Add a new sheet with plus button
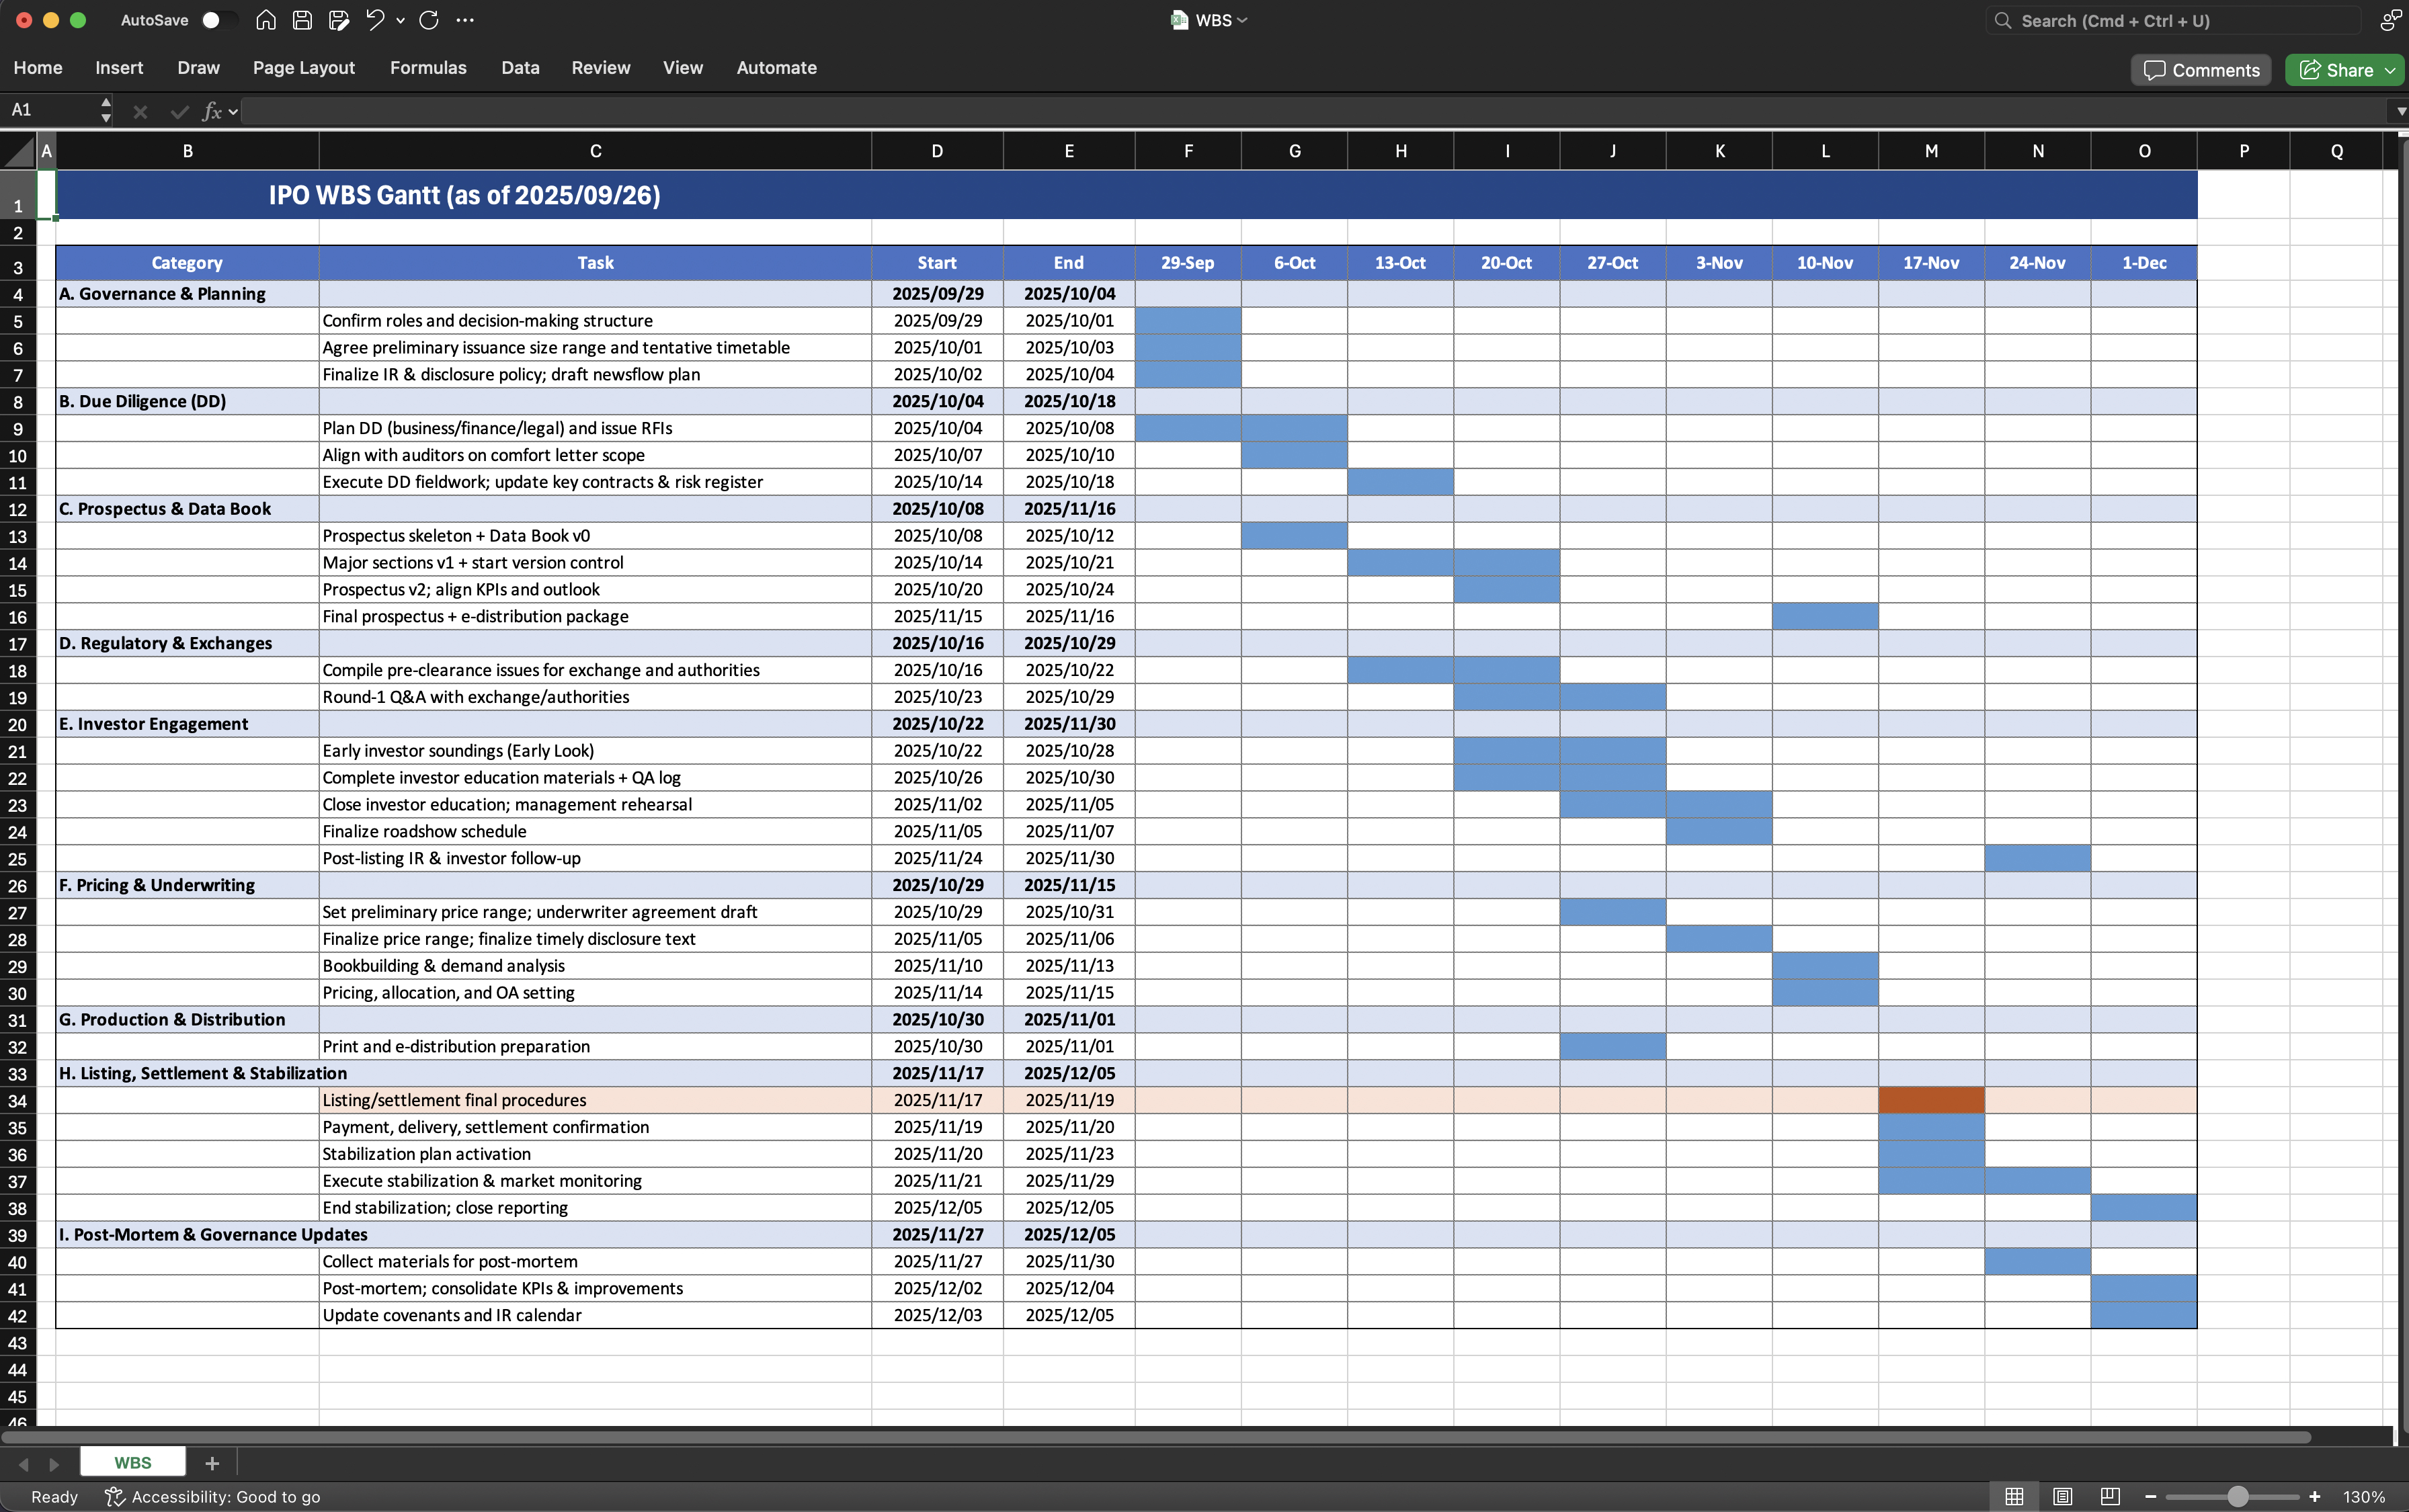Screen dimensions: 2409x1512 (212, 1463)
